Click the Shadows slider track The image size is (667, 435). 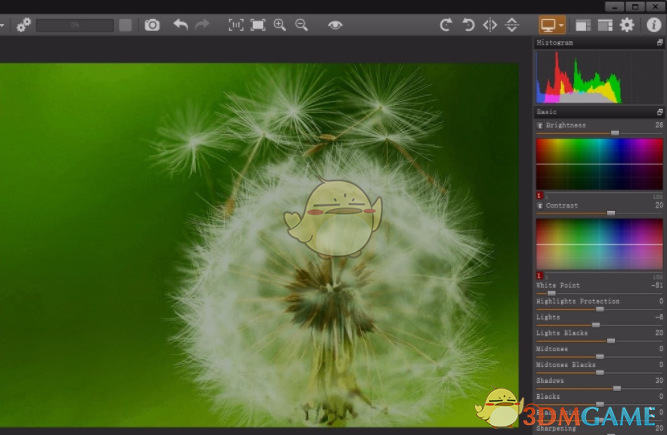600,388
